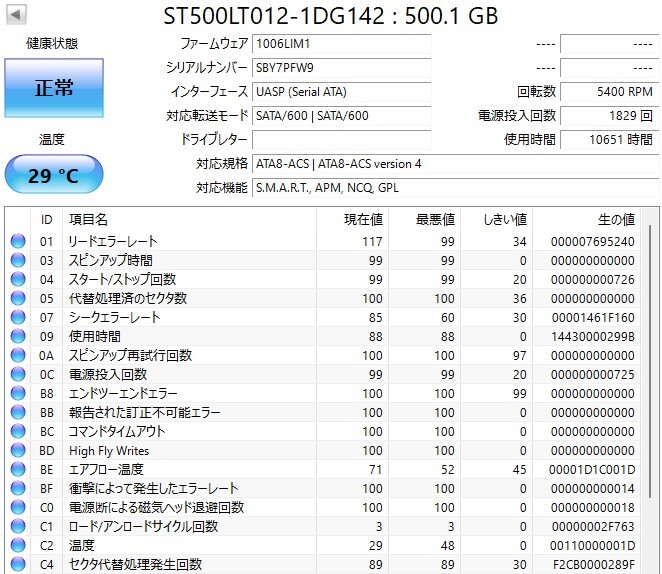
Task: Click the しきい値 column header
Action: tap(496, 219)
